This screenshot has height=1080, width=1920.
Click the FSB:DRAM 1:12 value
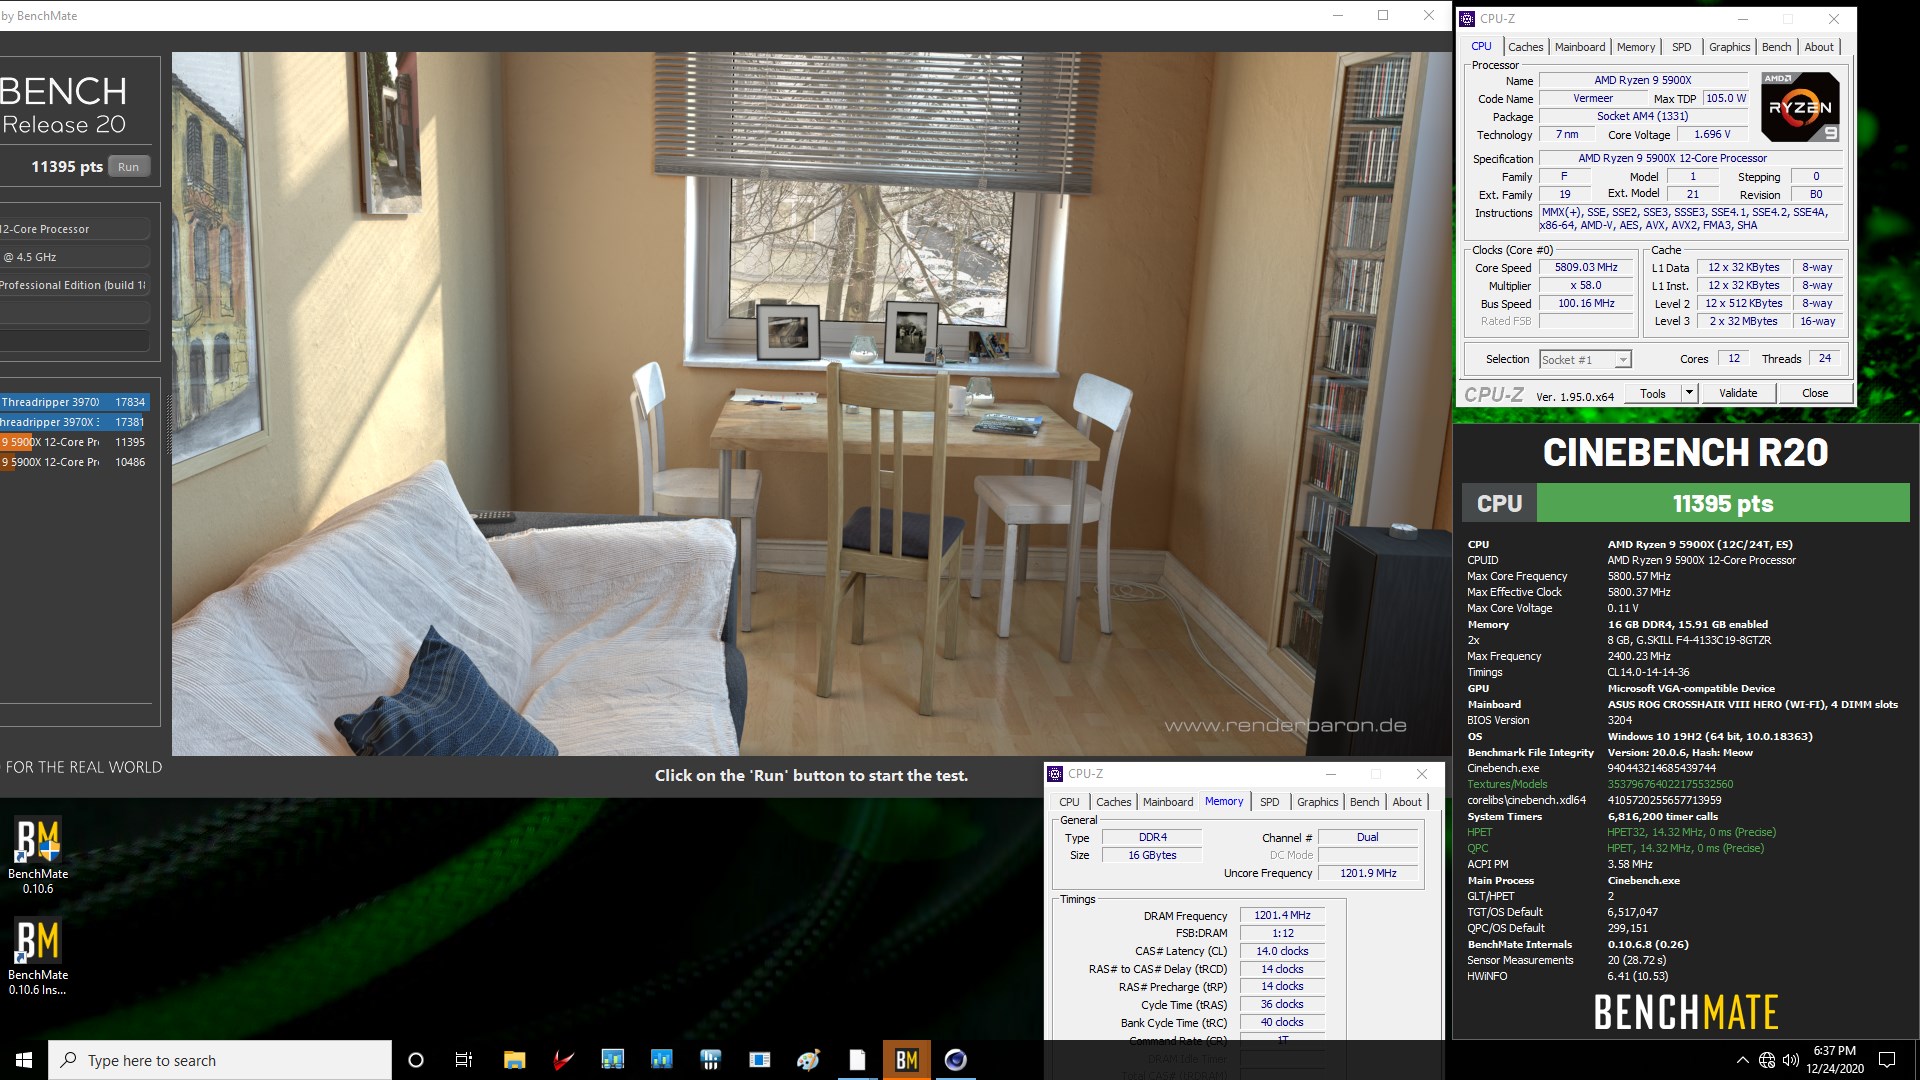point(1282,933)
